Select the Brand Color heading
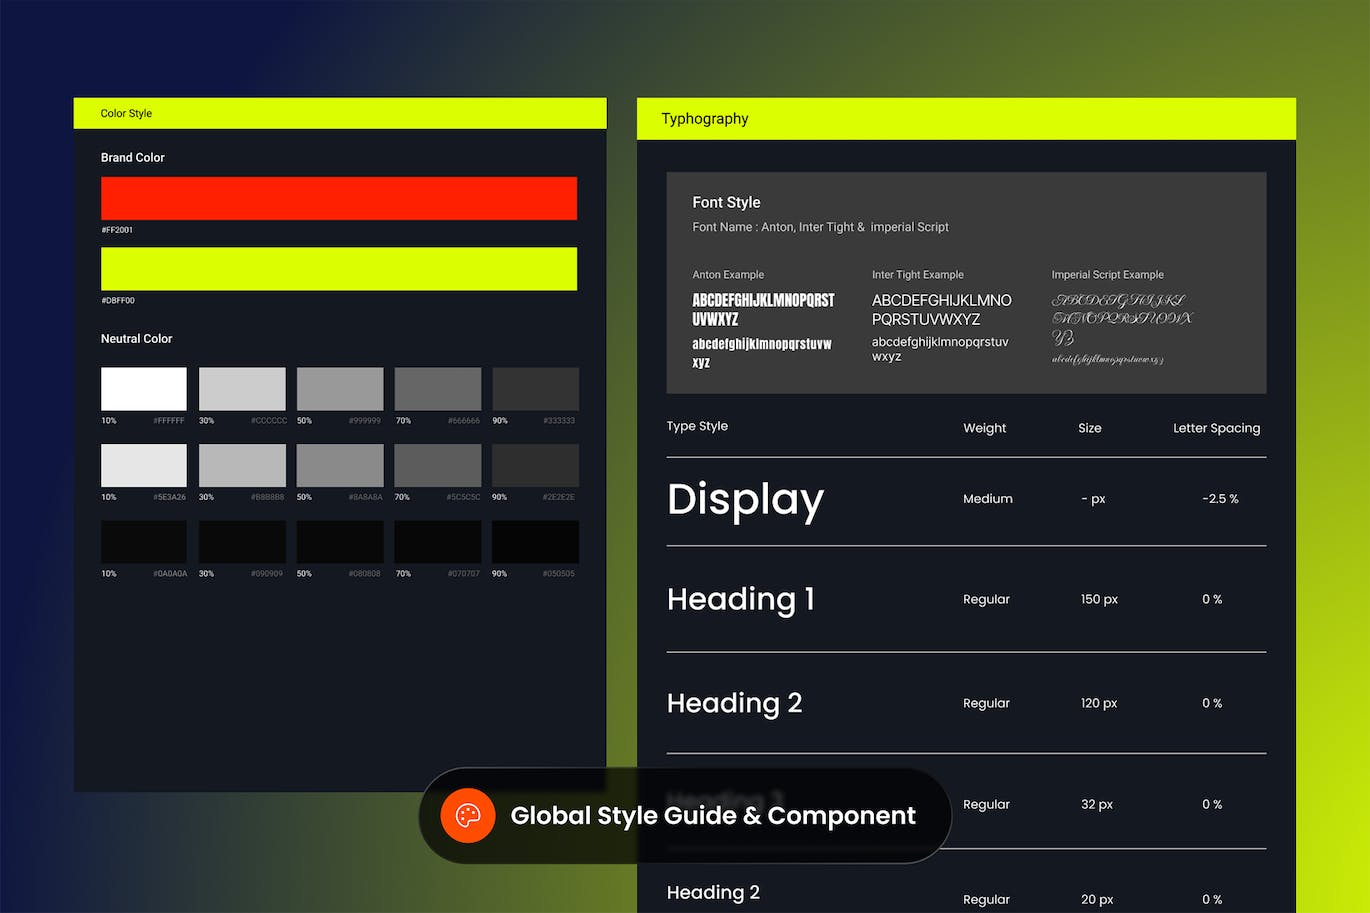 click(132, 157)
